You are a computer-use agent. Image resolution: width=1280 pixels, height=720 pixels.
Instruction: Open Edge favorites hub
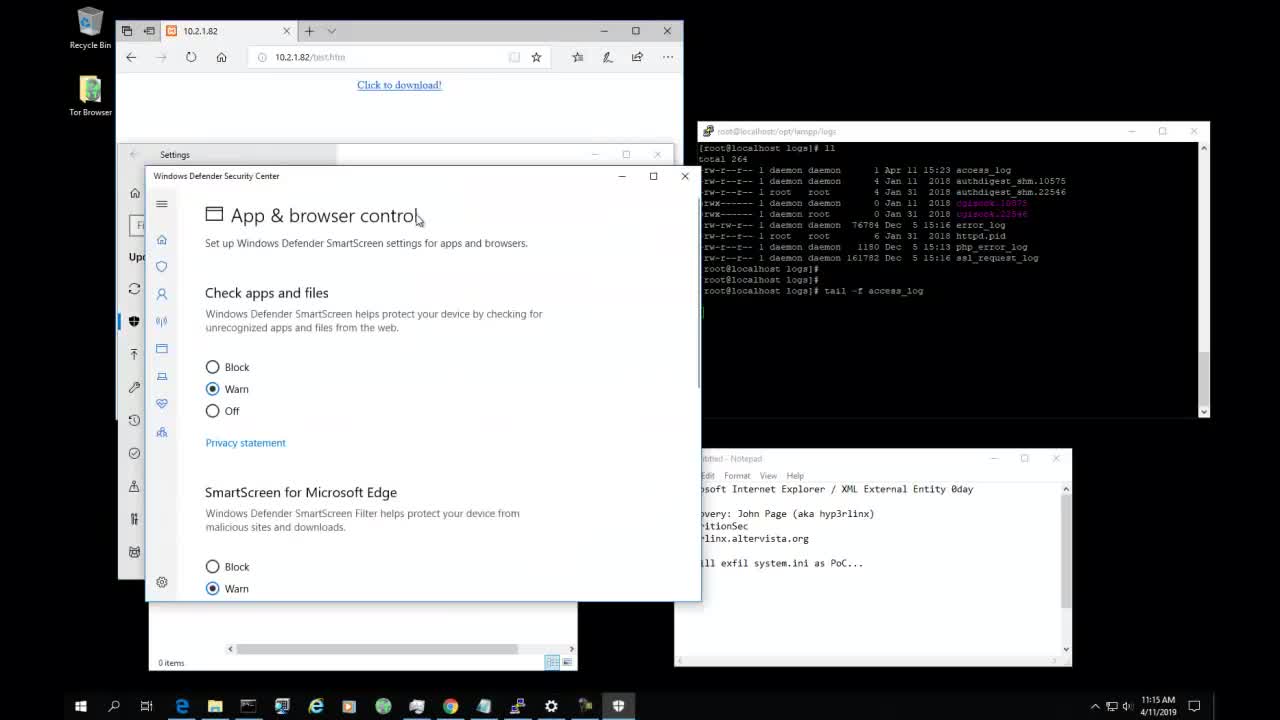(577, 57)
